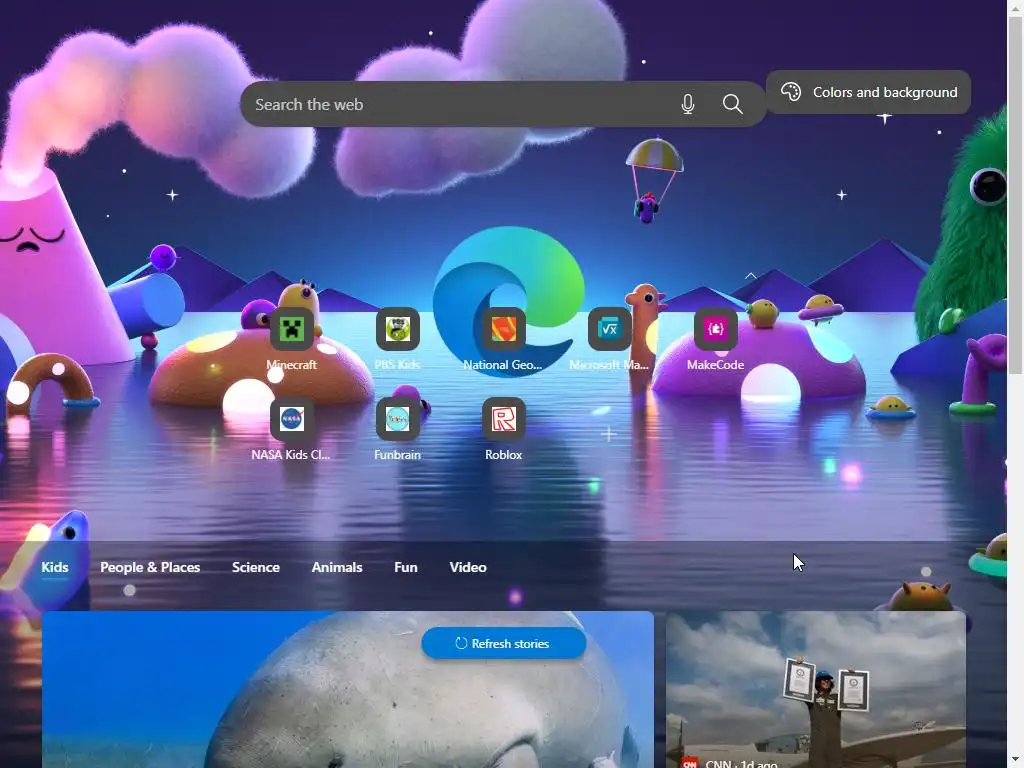The height and width of the screenshot is (768, 1024).
Task: Switch to the People & Places tab
Action: [150, 568]
